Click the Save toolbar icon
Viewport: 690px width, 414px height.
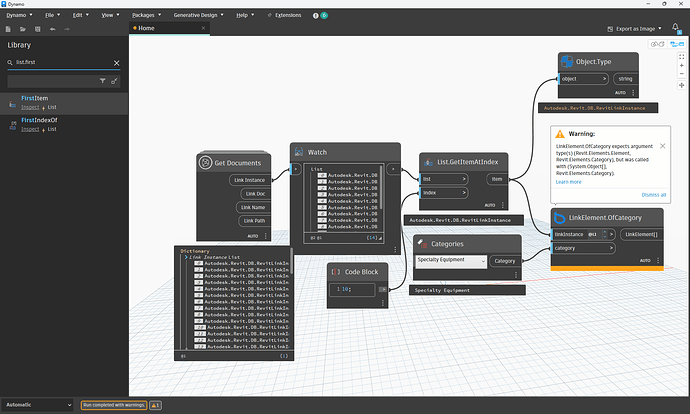36,29
